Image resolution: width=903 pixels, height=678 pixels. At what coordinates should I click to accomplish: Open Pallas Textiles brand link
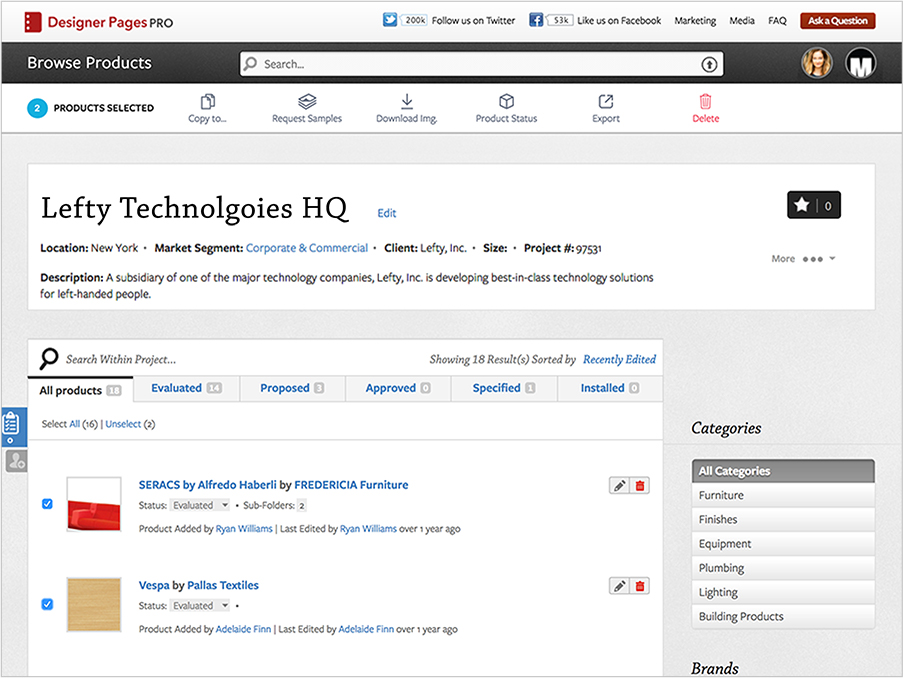click(223, 585)
